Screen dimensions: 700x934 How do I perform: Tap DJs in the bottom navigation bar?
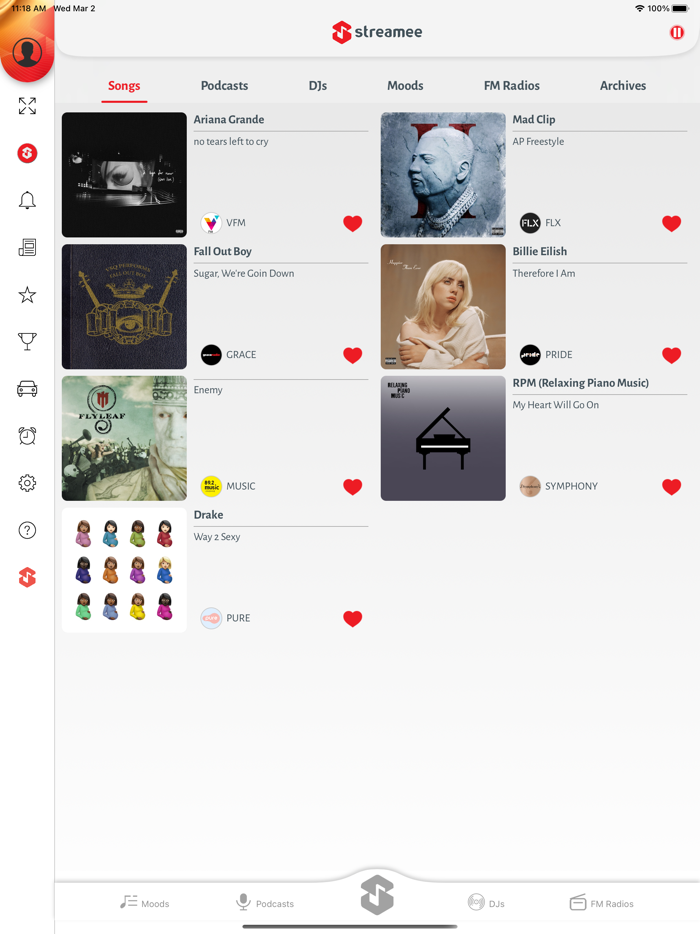point(486,903)
